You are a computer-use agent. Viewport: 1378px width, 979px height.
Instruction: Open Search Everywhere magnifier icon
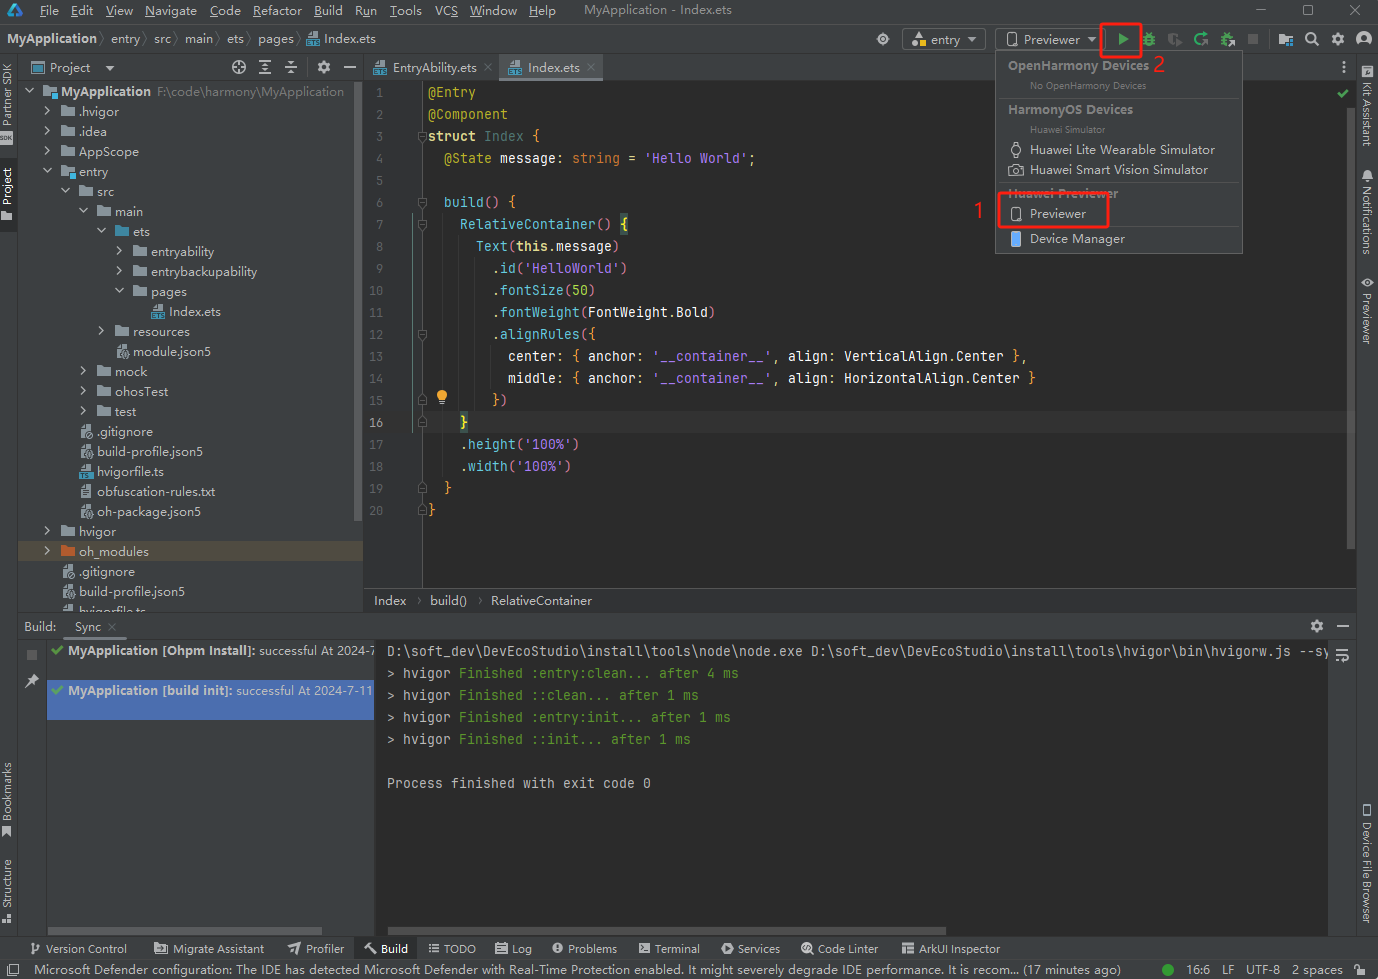point(1312,39)
